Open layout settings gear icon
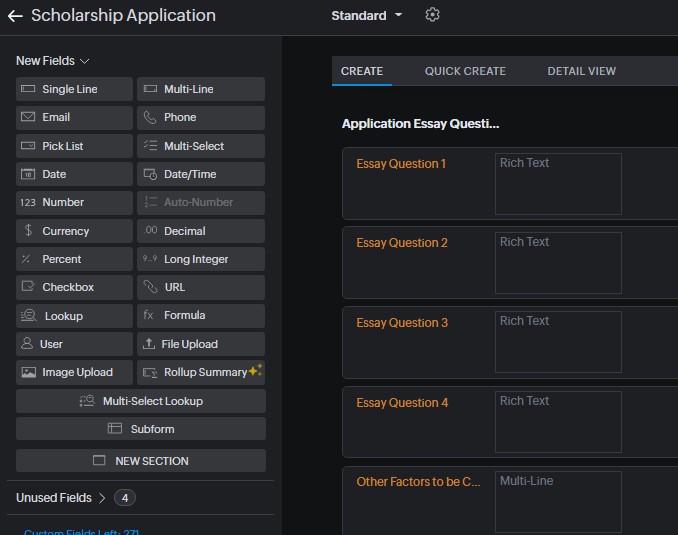This screenshot has height=535, width=678. click(432, 15)
